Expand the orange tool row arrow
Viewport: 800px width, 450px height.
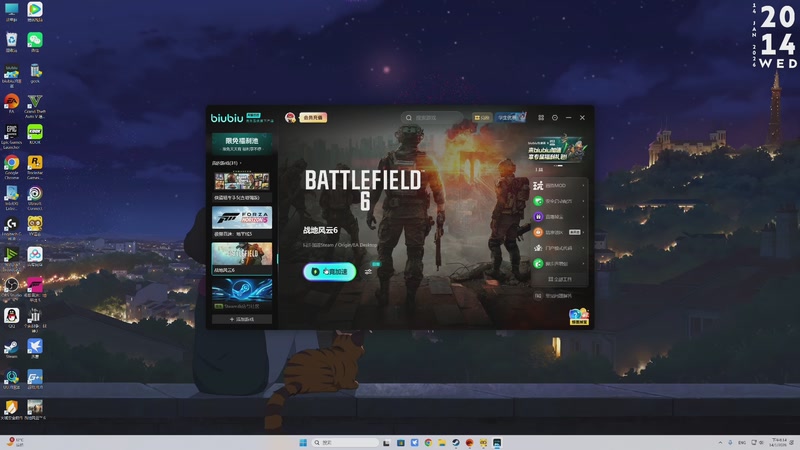[x=583, y=232]
